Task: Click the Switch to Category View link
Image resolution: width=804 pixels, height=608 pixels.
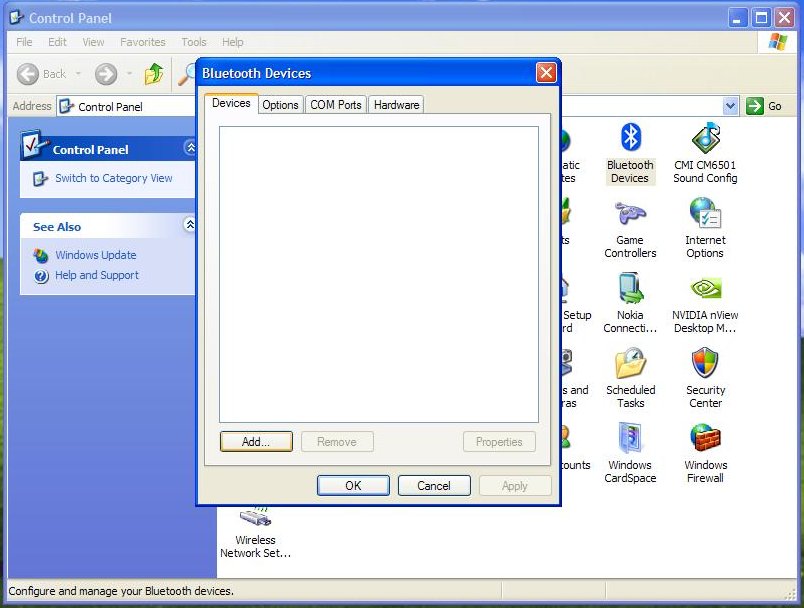Action: [x=113, y=178]
